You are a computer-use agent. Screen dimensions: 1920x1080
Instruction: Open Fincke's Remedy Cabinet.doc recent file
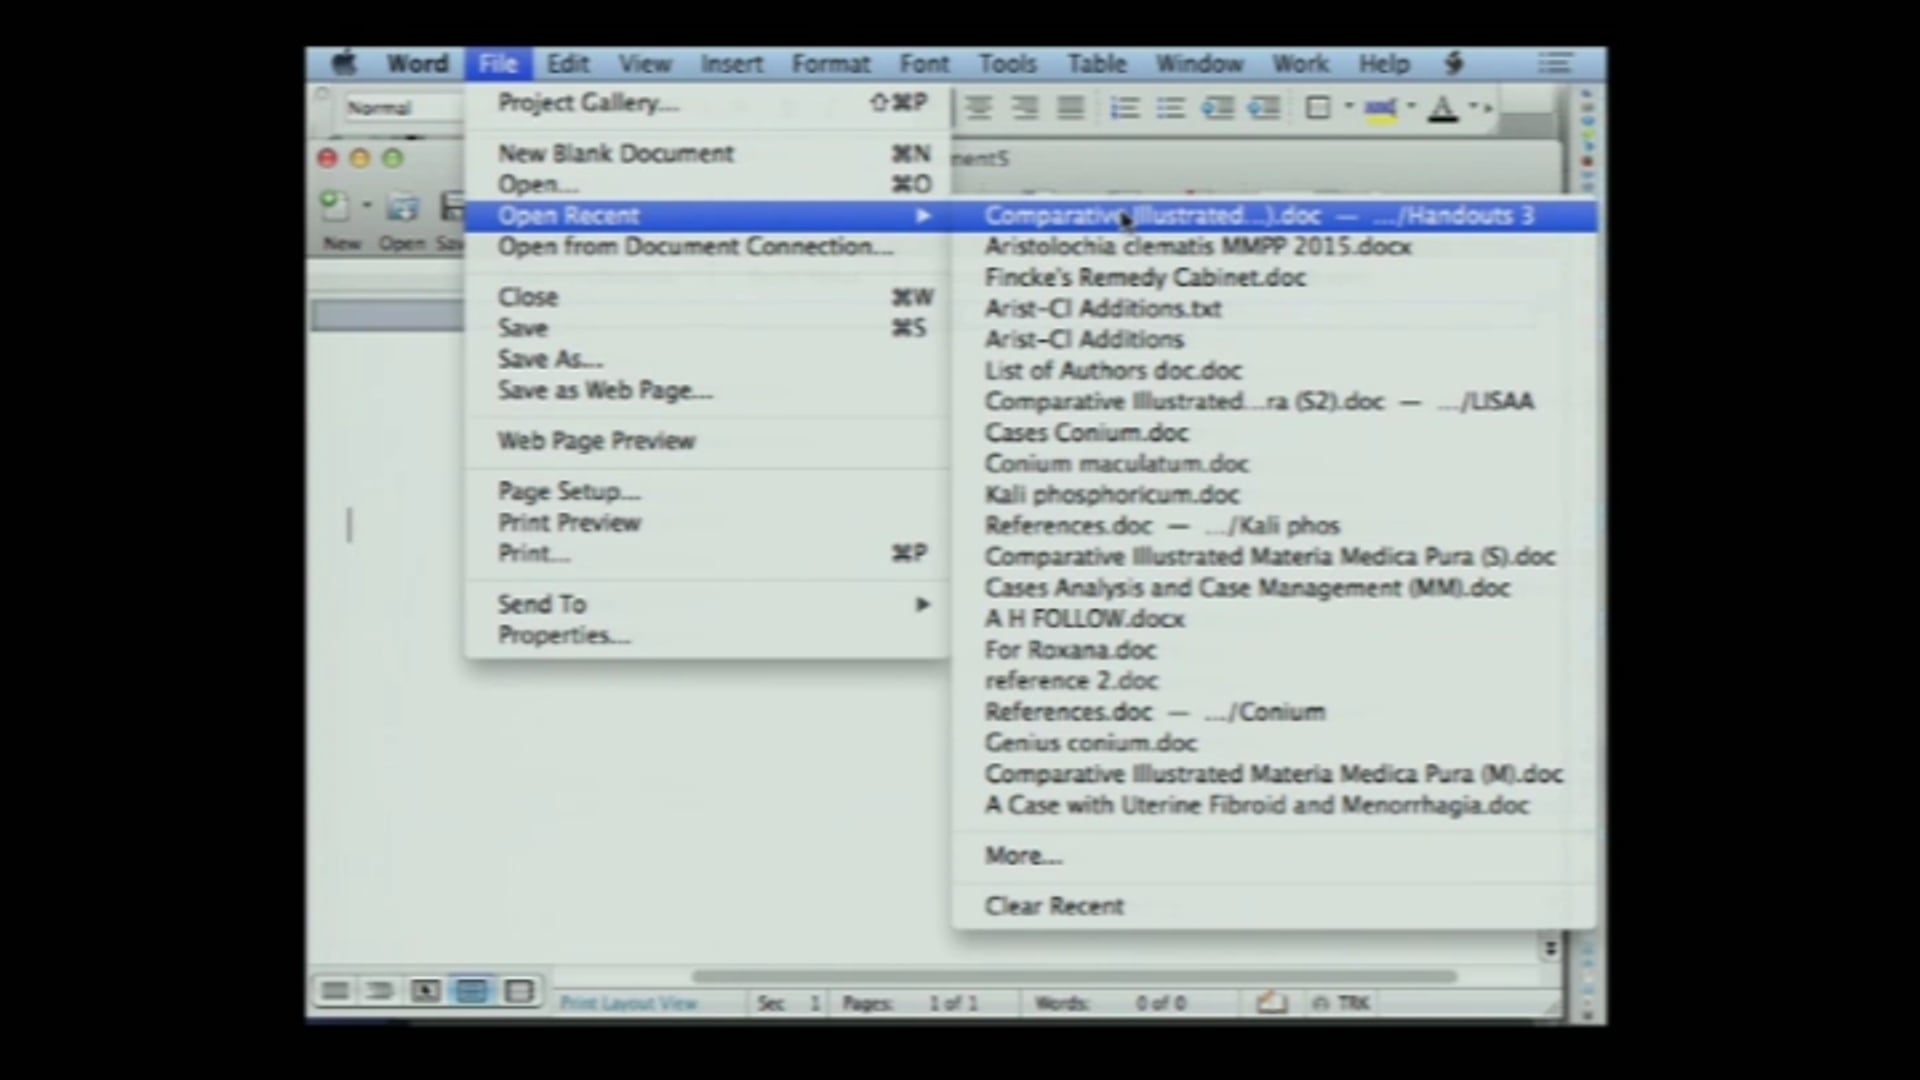1145,277
